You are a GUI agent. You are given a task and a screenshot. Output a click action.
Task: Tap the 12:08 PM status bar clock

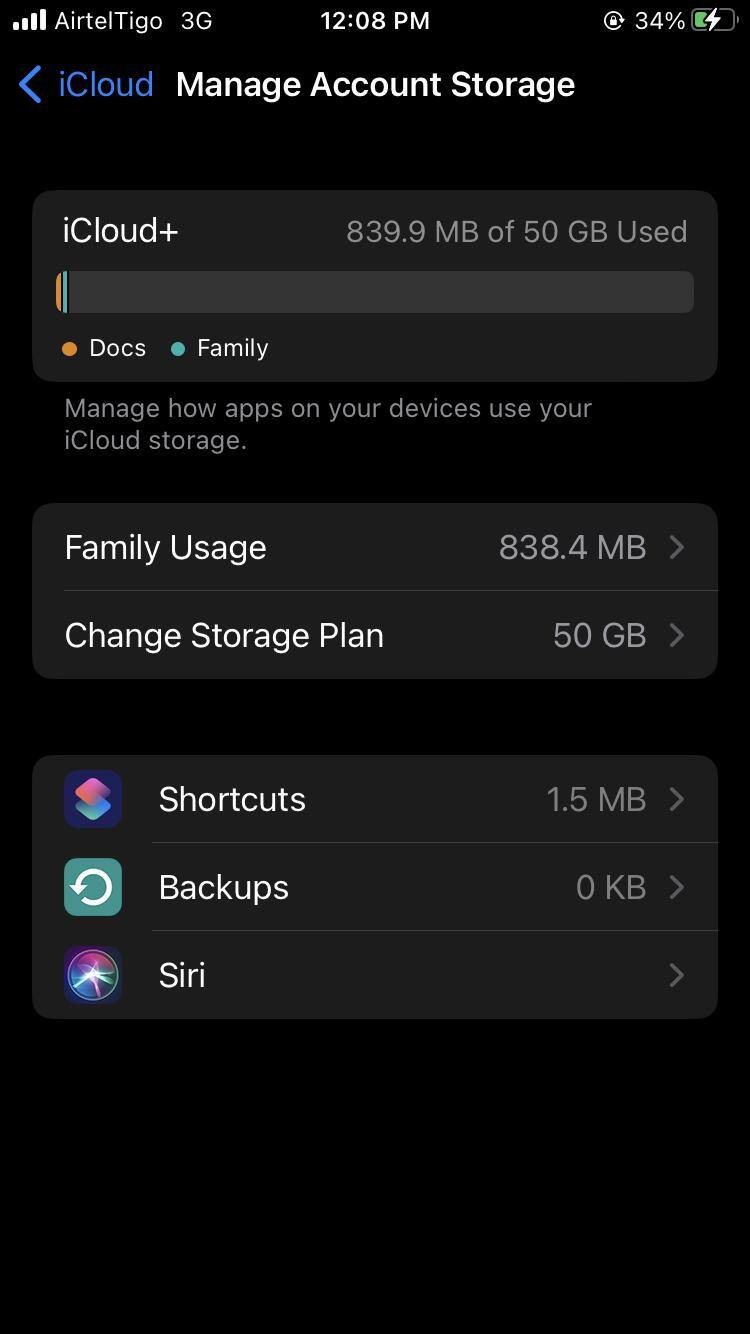pos(375,21)
